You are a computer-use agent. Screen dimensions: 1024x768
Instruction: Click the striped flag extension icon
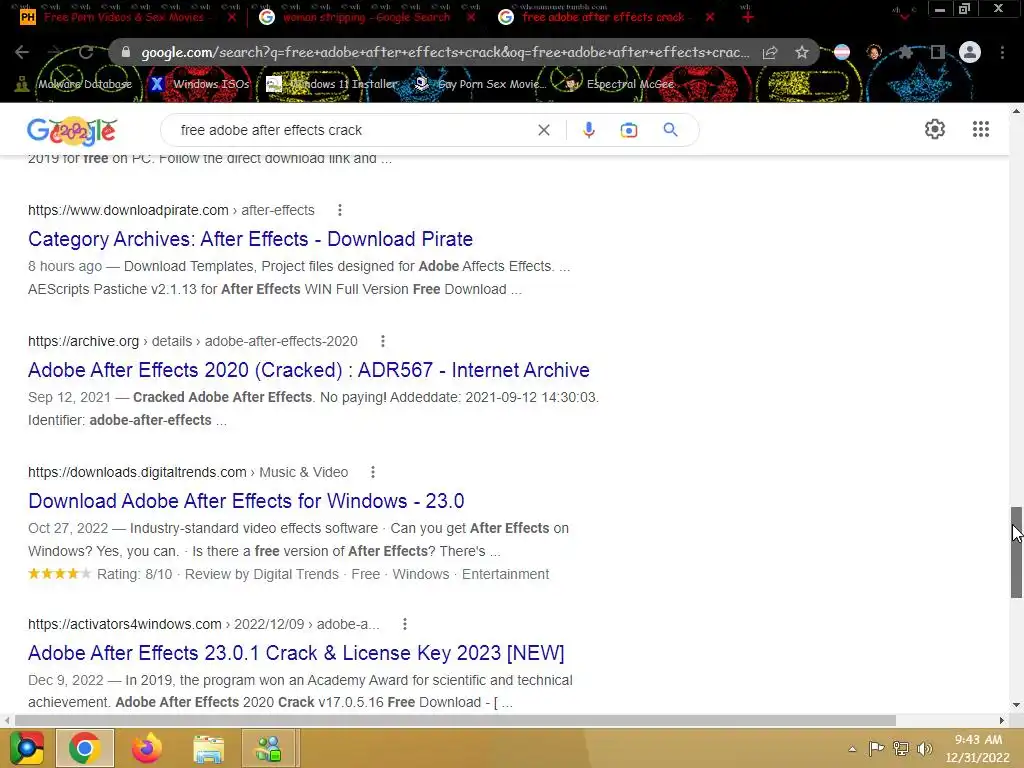coord(842,52)
